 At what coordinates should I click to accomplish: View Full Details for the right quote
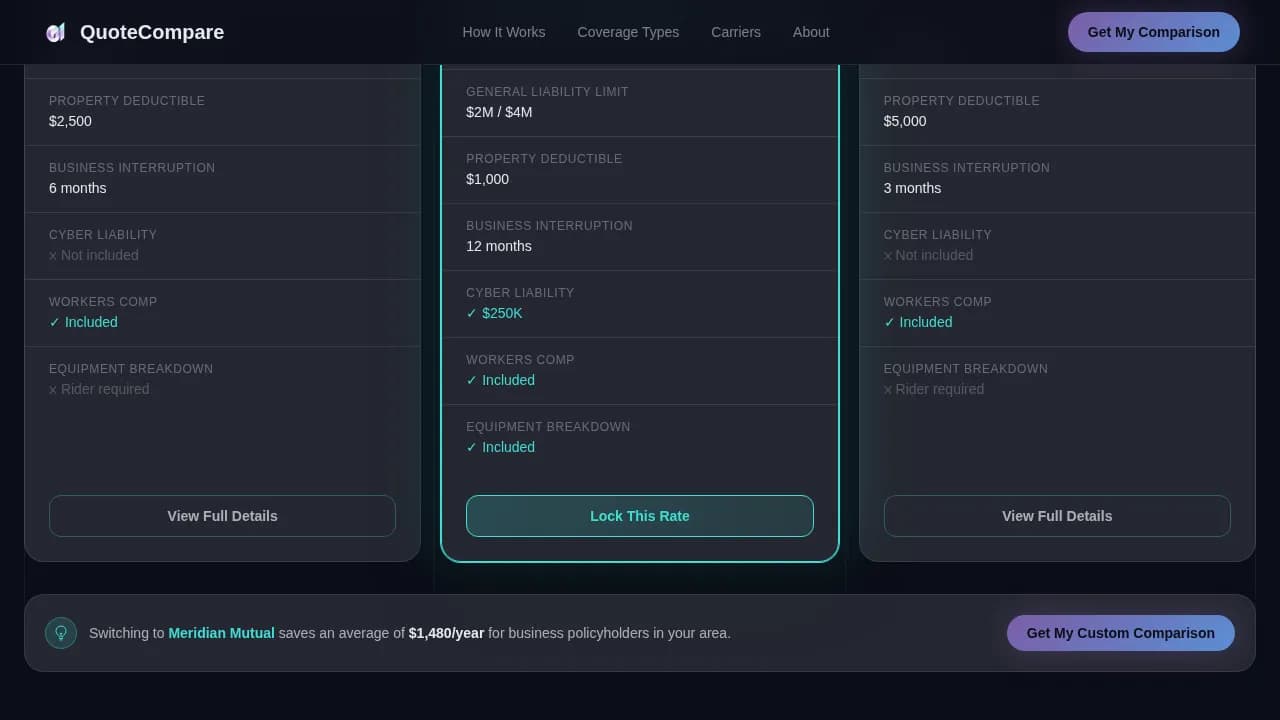1056,516
